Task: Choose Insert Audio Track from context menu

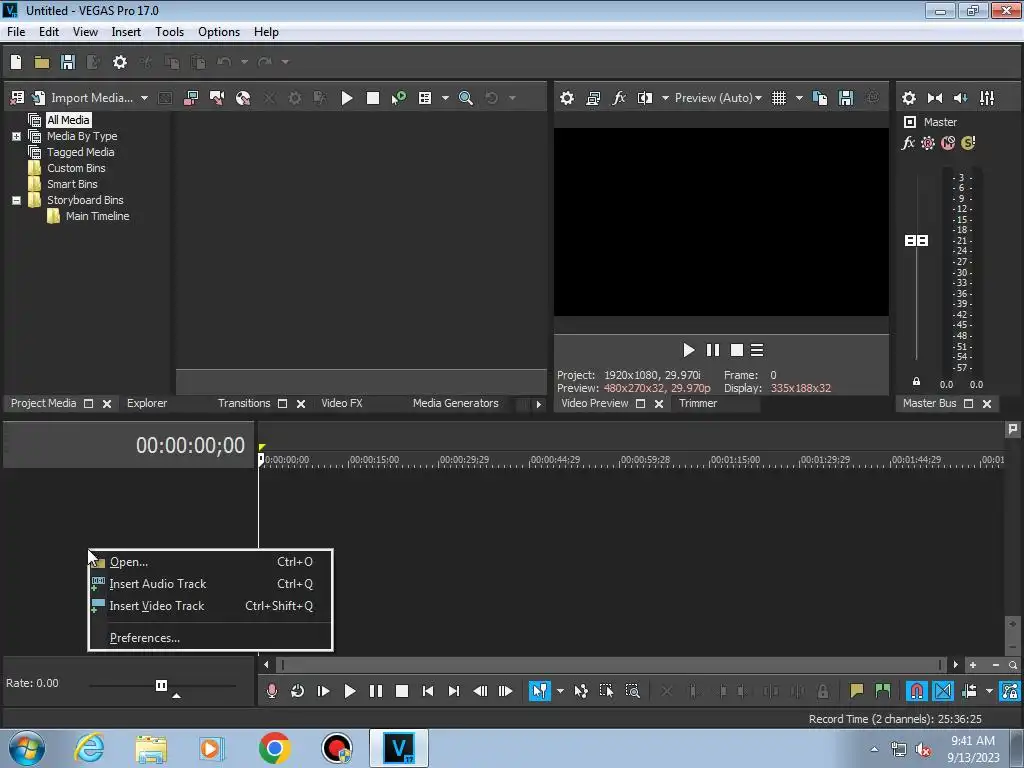Action: tap(210, 584)
